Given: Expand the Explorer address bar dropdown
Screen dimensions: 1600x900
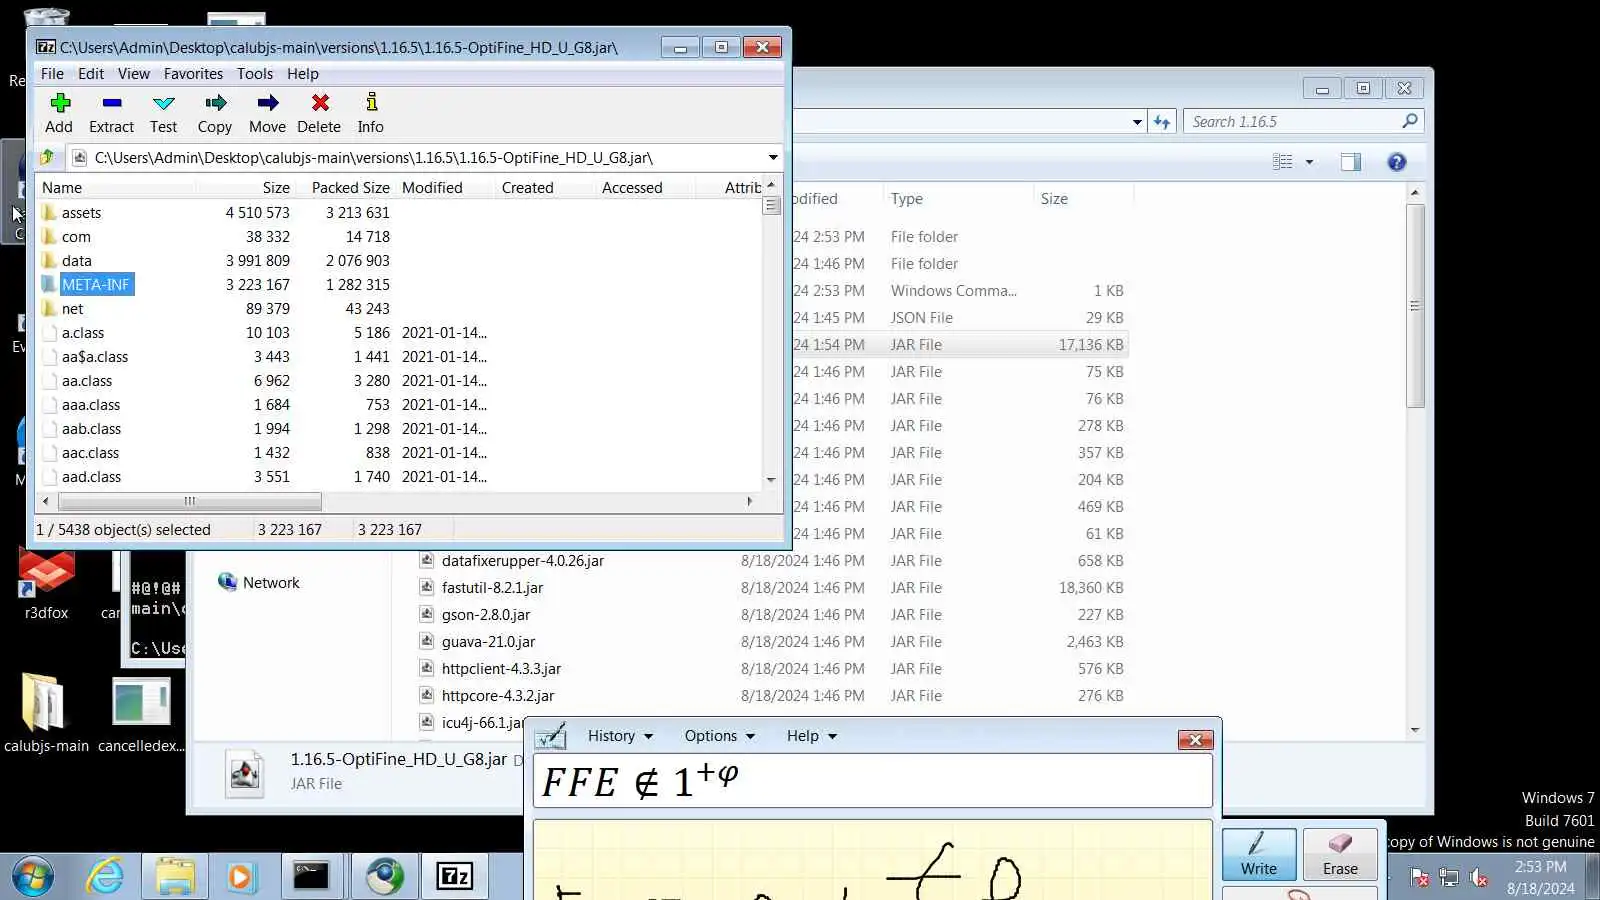Looking at the screenshot, I should [x=1137, y=122].
